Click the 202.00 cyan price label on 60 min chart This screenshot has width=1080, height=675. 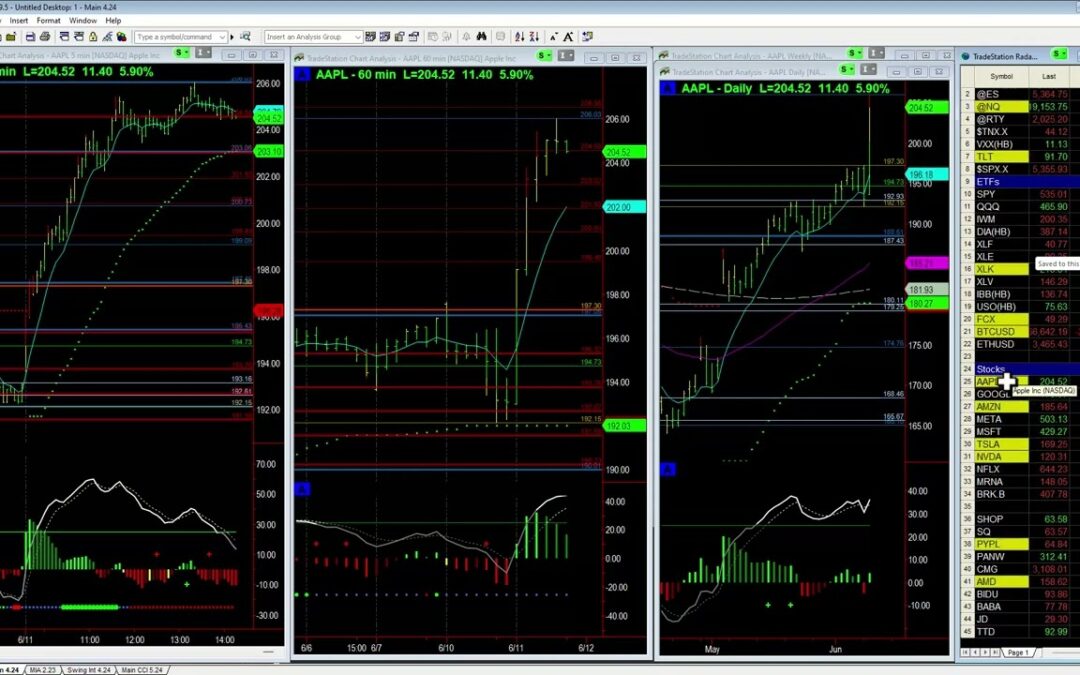tap(625, 207)
